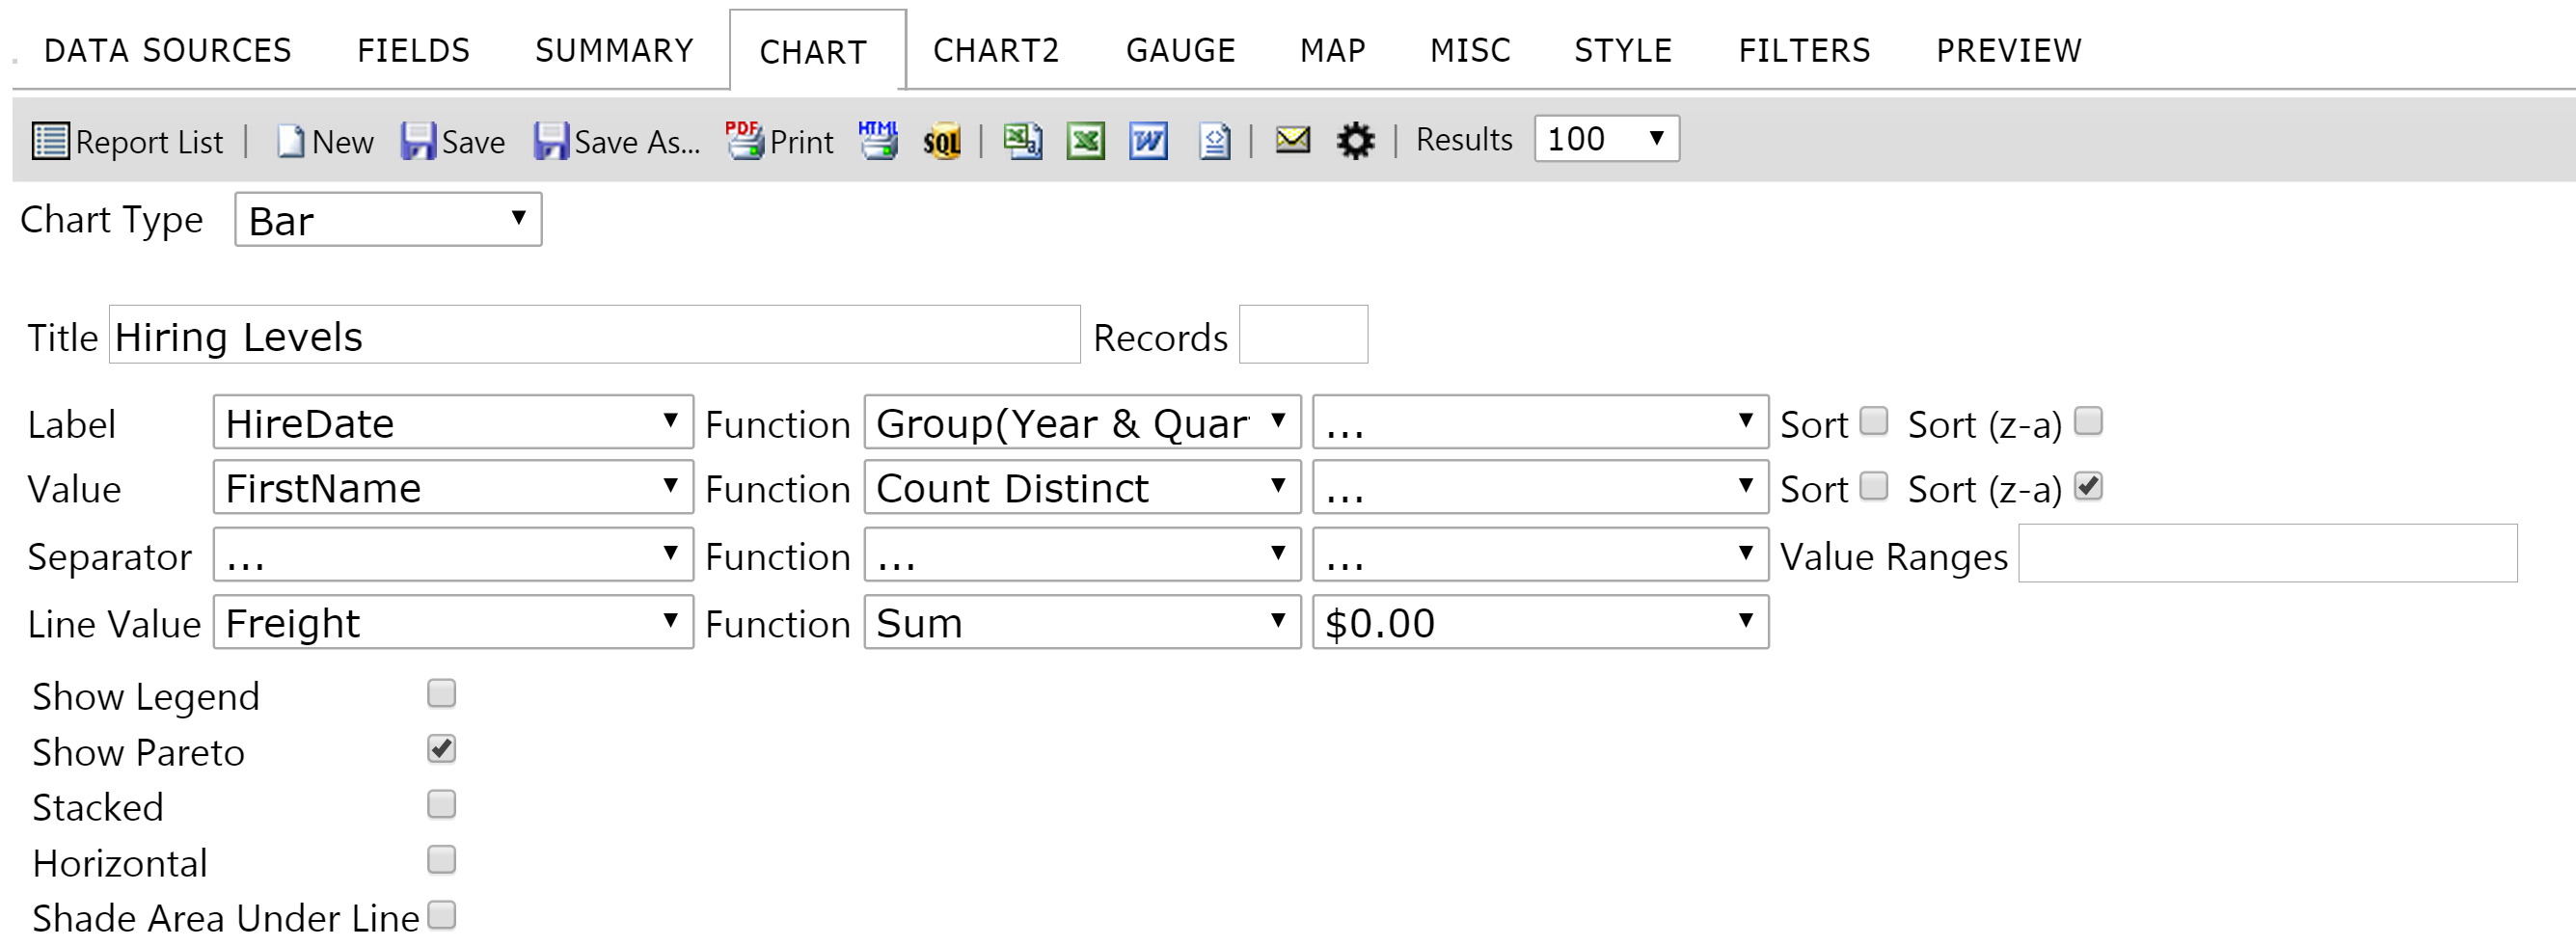Toggle the Label row Sort (z-a) checkbox
The image size is (2576, 946).
(x=2088, y=421)
